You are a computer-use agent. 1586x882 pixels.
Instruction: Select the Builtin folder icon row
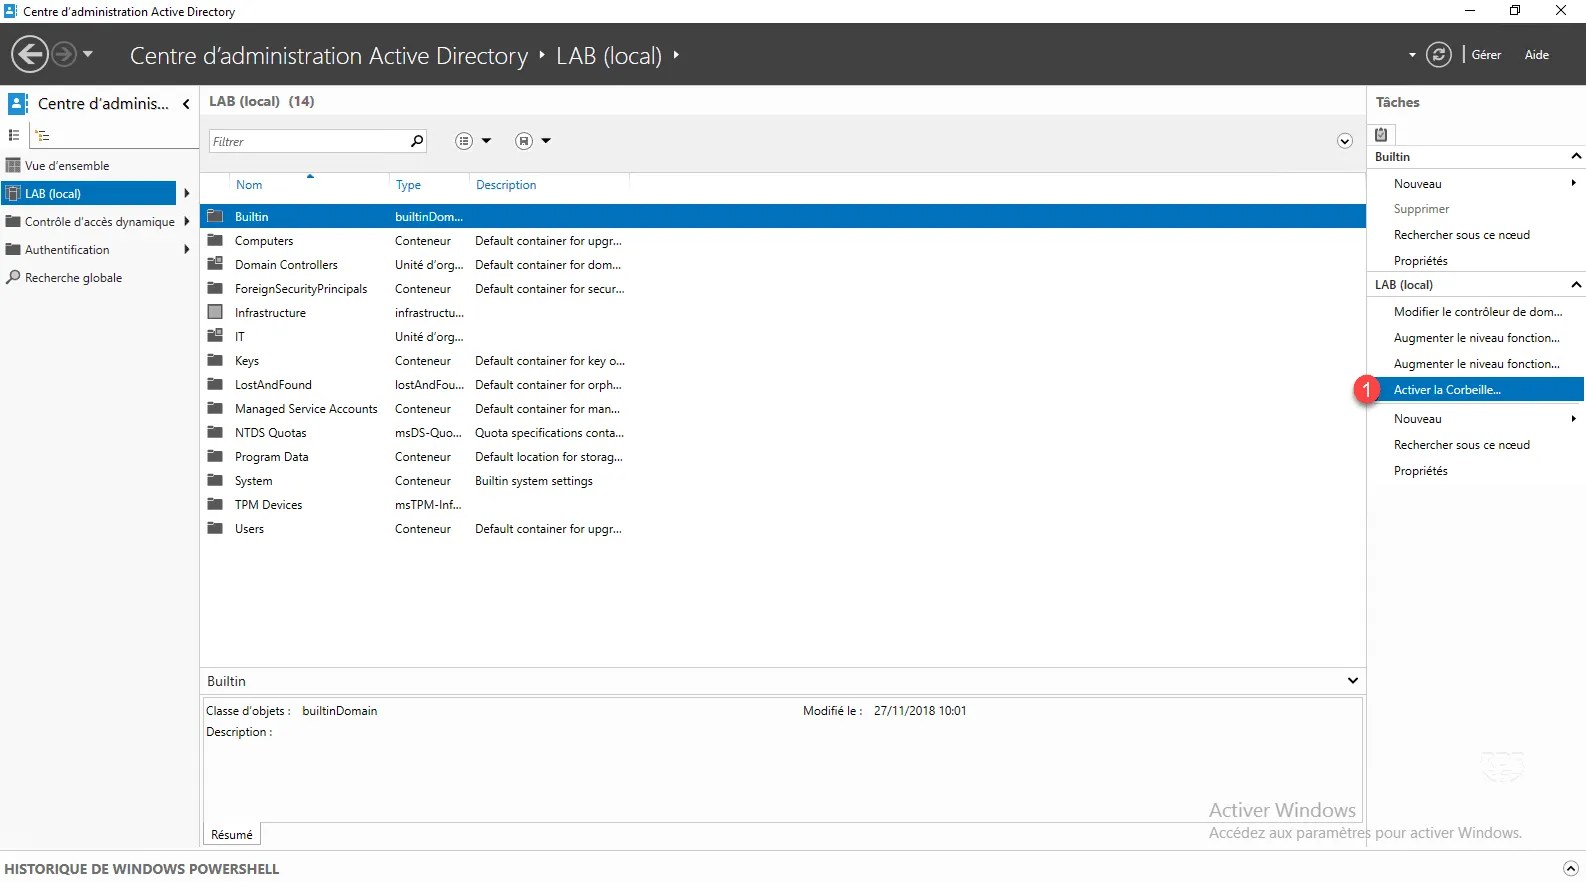pos(215,216)
